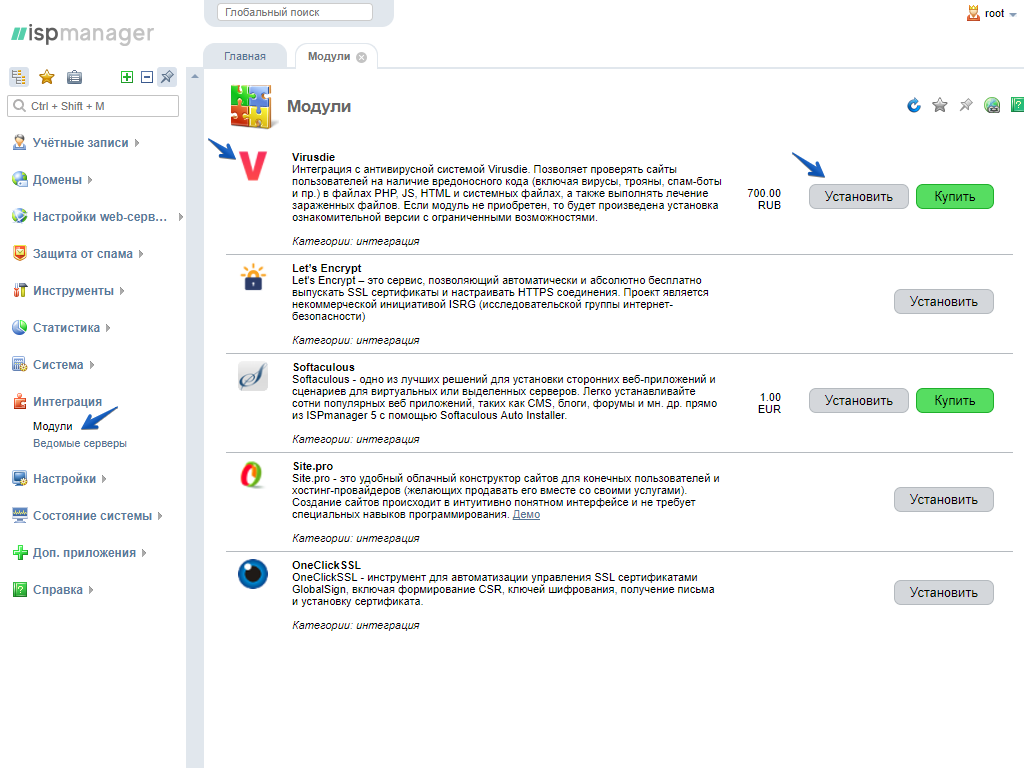Screen dimensions: 1024x768
Task: Open the Site.pro Демо link
Action: coord(526,515)
